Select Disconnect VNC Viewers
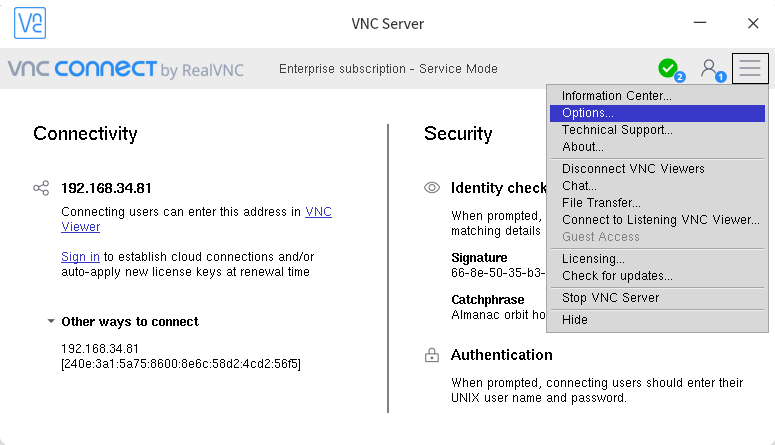The image size is (775, 445). coord(632,169)
